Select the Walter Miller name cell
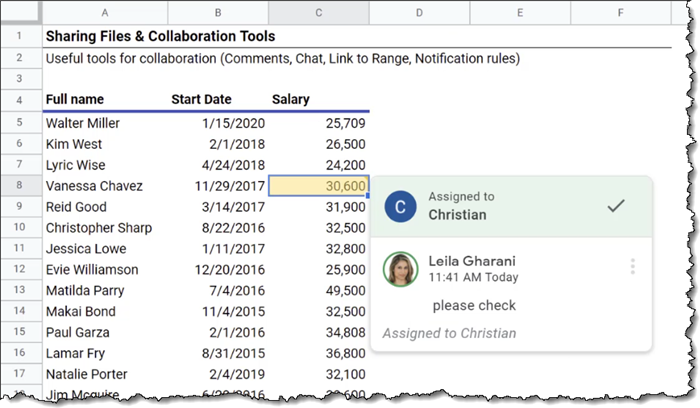Viewport: 700px width, 408px height. coord(83,123)
